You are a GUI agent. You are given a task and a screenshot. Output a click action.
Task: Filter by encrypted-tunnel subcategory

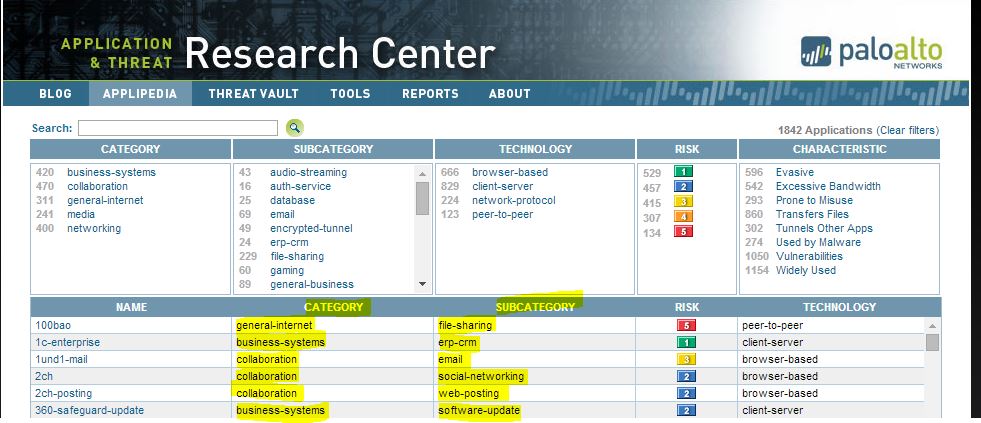pyautogui.click(x=311, y=228)
